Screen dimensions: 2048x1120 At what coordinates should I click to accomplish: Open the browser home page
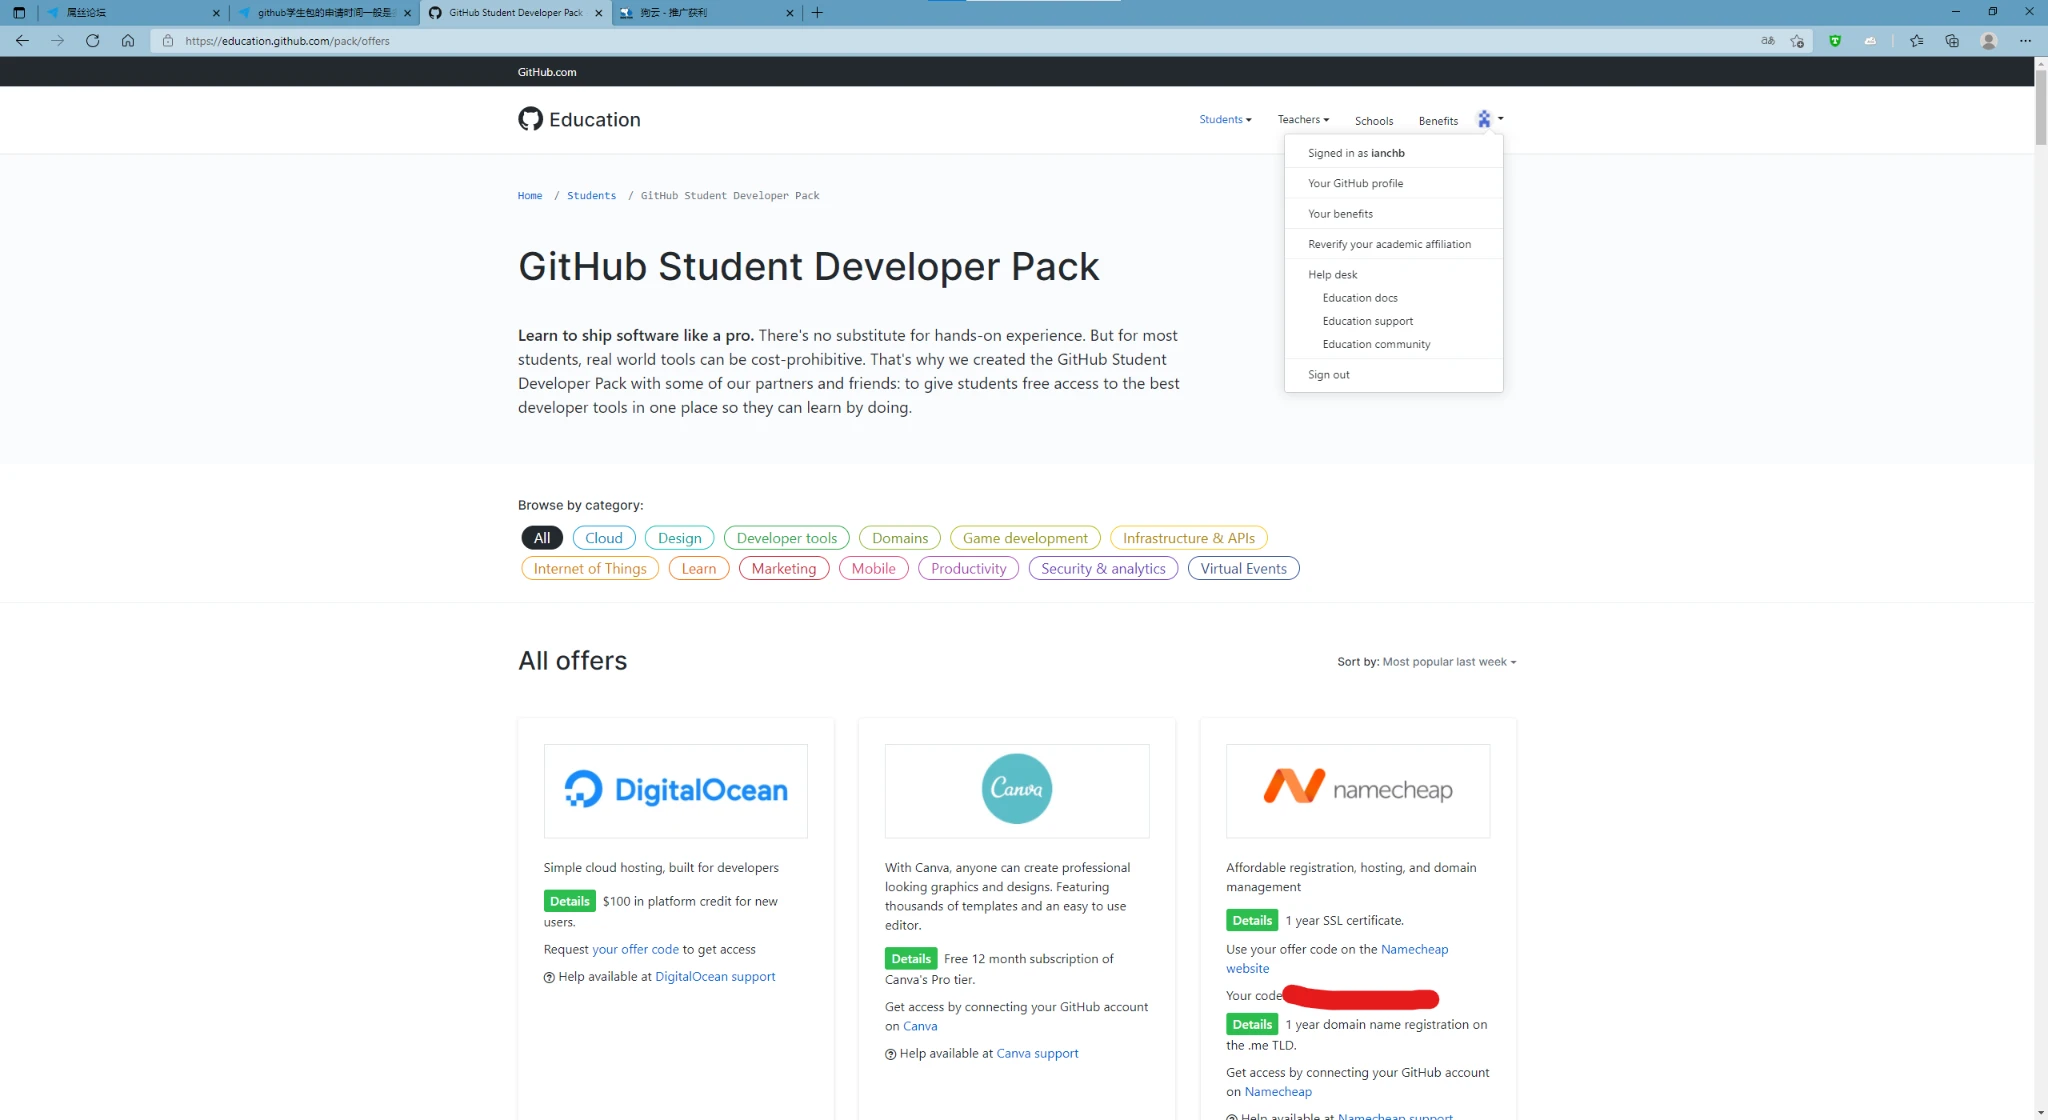click(128, 41)
